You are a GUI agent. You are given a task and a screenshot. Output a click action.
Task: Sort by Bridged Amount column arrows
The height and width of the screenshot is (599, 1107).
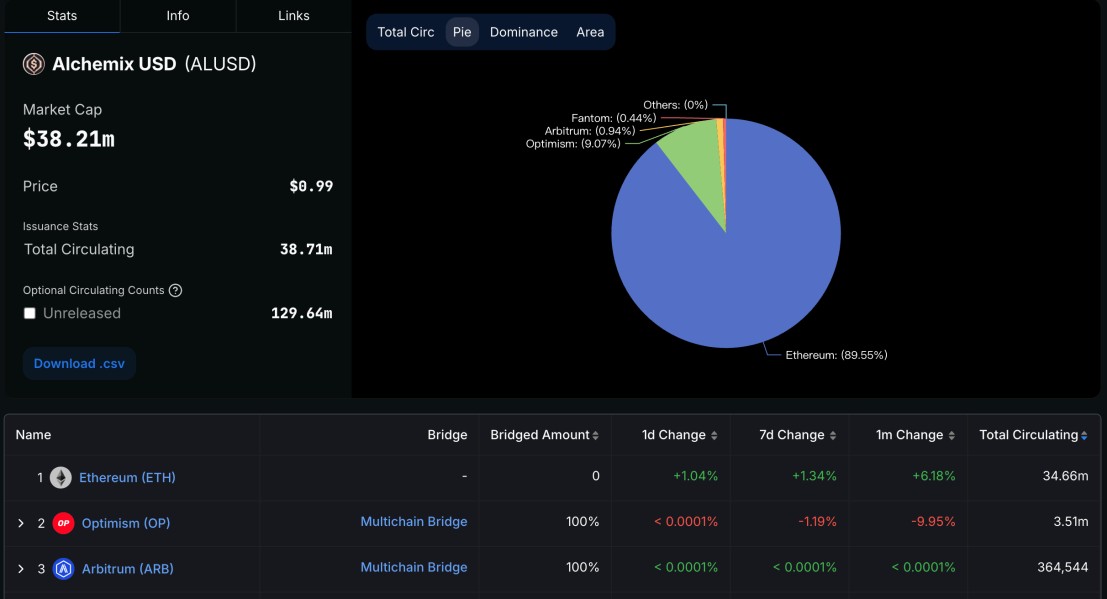click(x=596, y=436)
